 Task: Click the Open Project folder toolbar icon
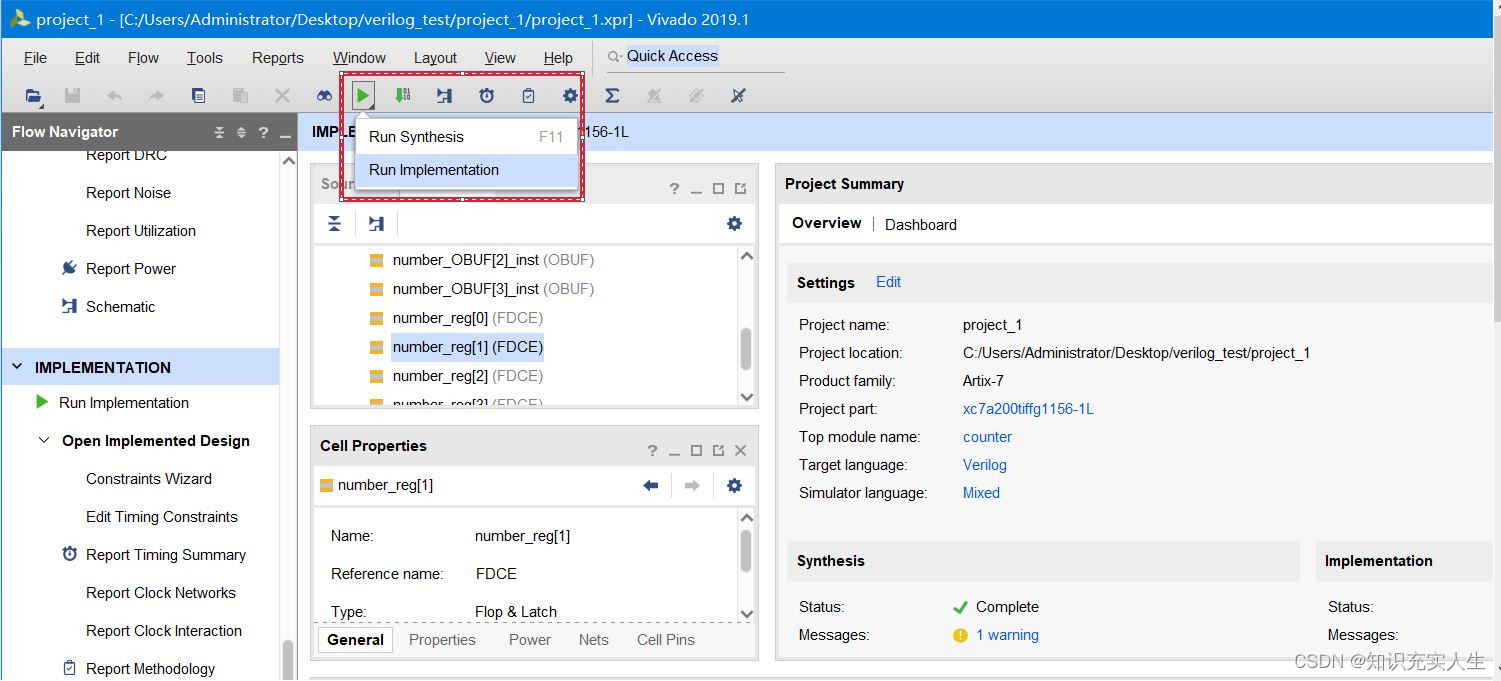(x=33, y=96)
